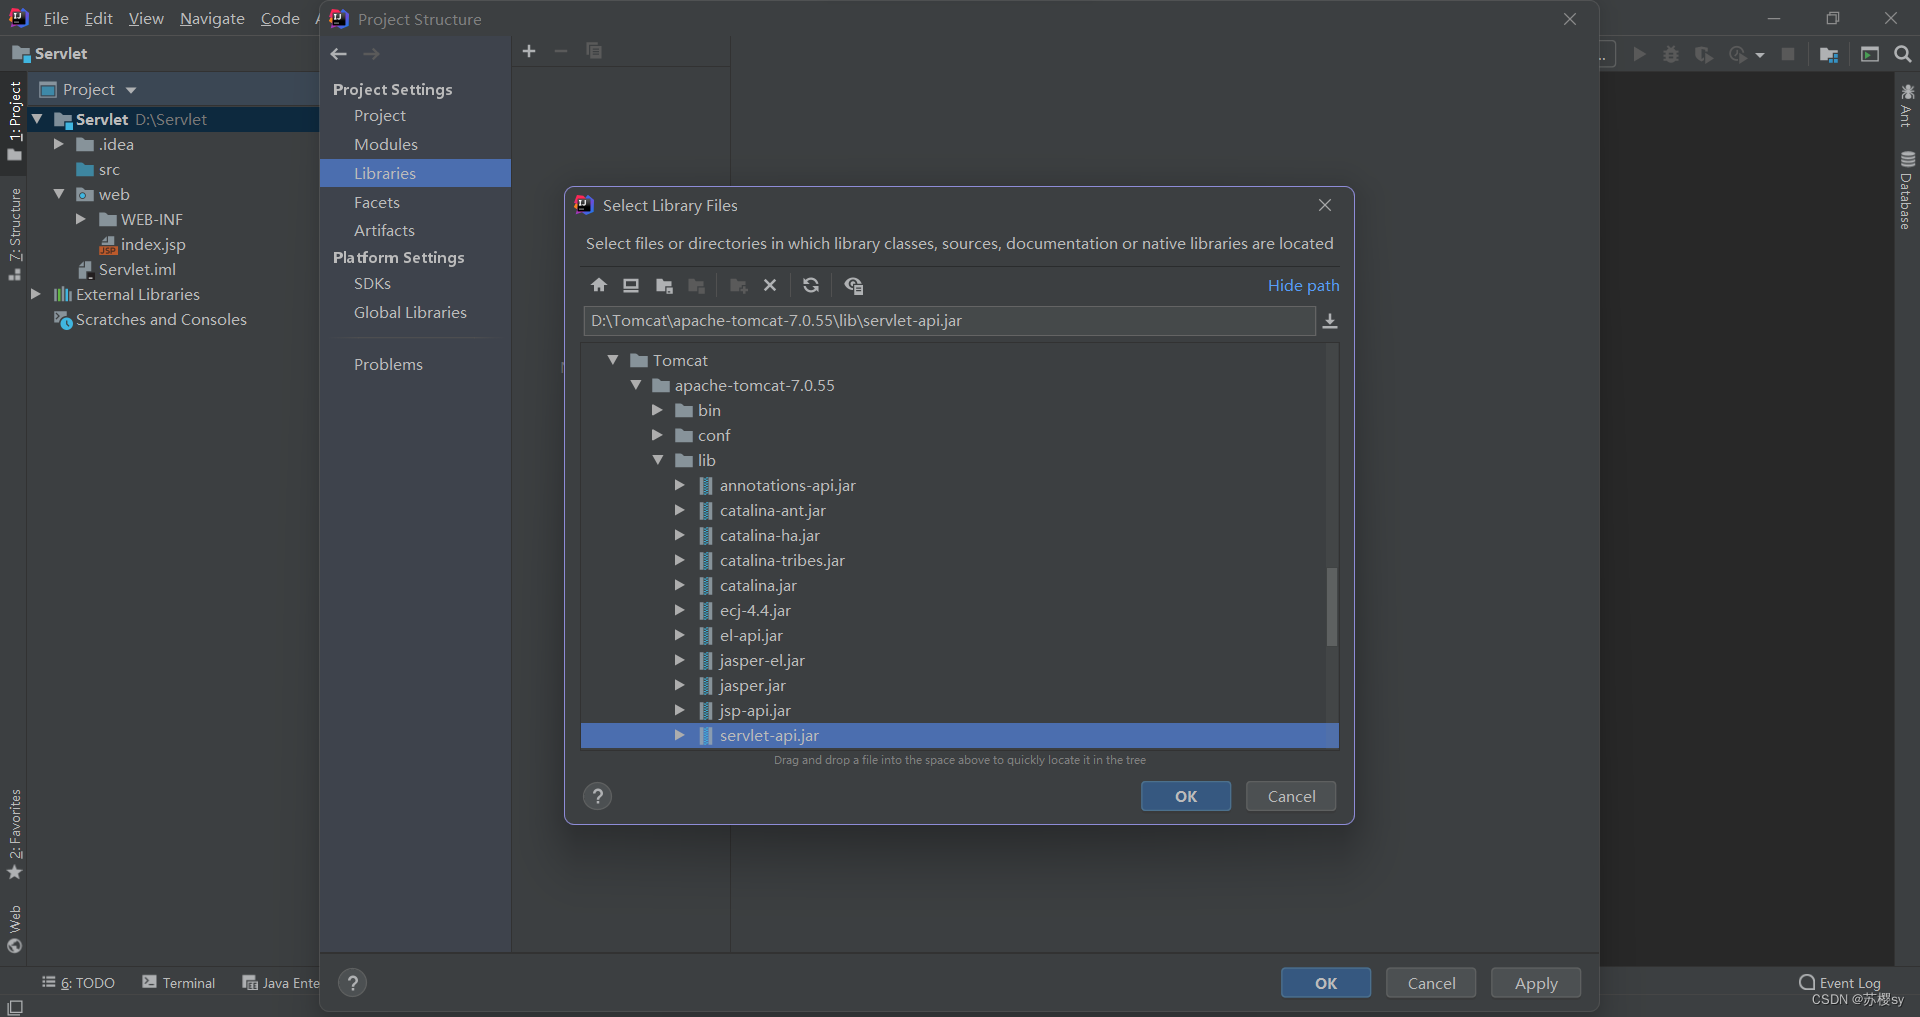Select jsp-api.jar in the file tree
The width and height of the screenshot is (1920, 1017).
pyautogui.click(x=755, y=710)
